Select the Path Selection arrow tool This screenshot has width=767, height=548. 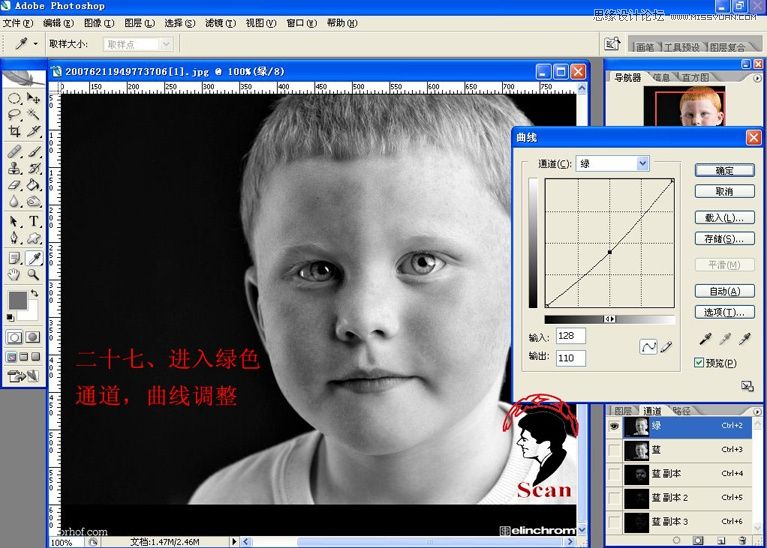[14, 222]
